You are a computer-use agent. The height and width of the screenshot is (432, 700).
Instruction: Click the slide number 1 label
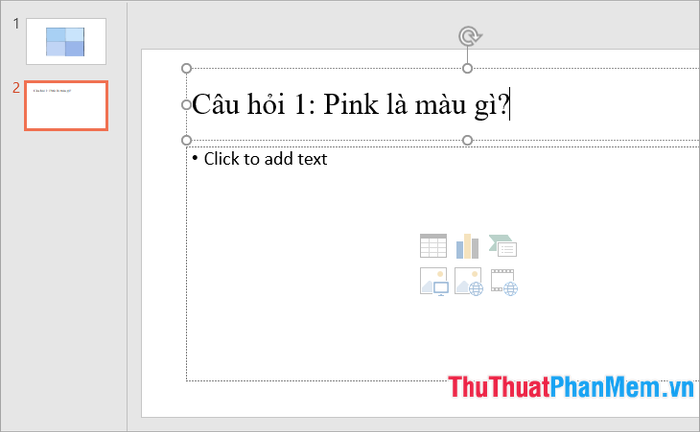(16, 24)
